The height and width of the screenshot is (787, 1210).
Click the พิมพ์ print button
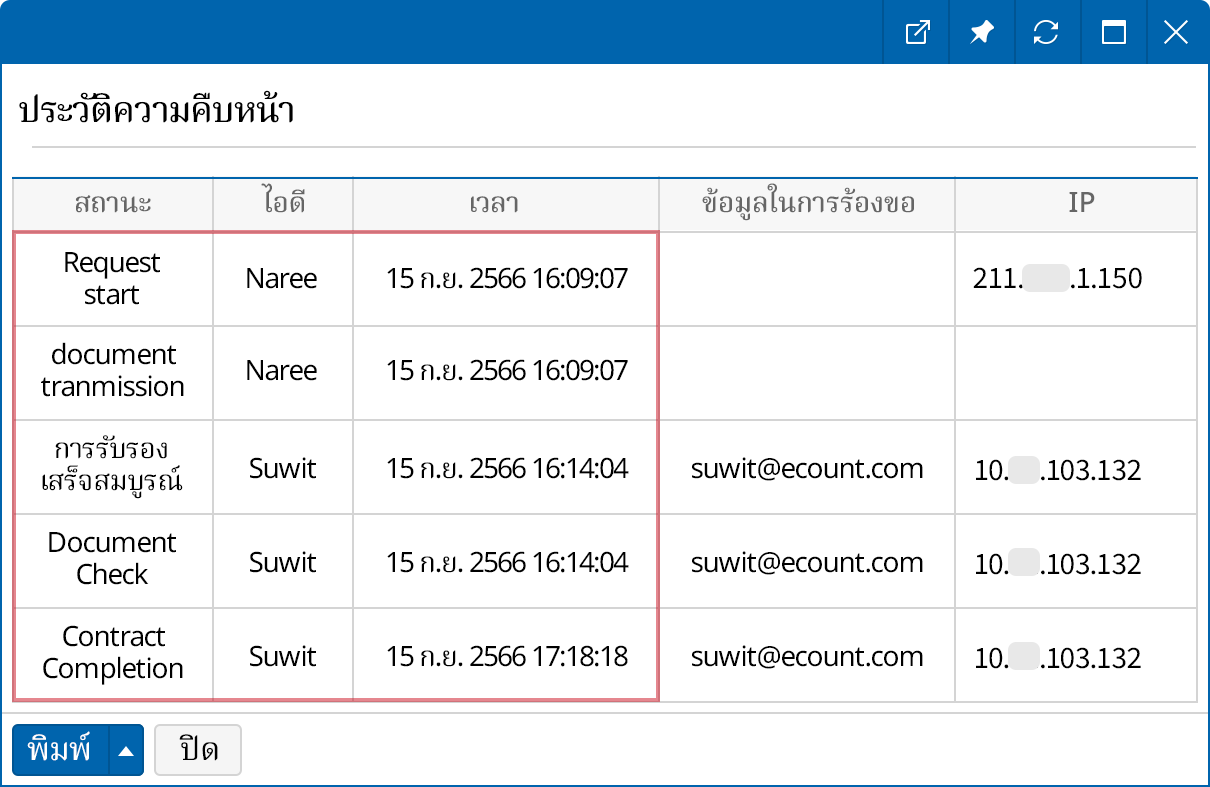(60, 750)
